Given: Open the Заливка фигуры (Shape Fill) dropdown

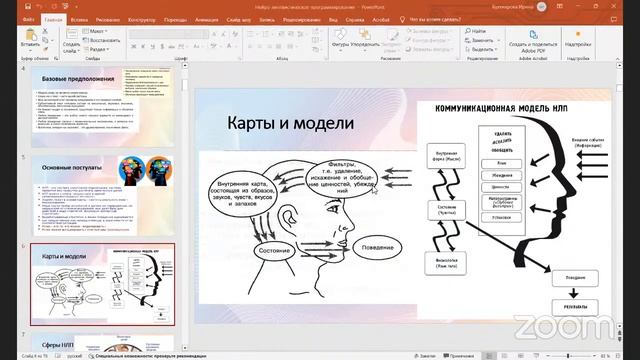Looking at the screenshot, I should (x=429, y=31).
